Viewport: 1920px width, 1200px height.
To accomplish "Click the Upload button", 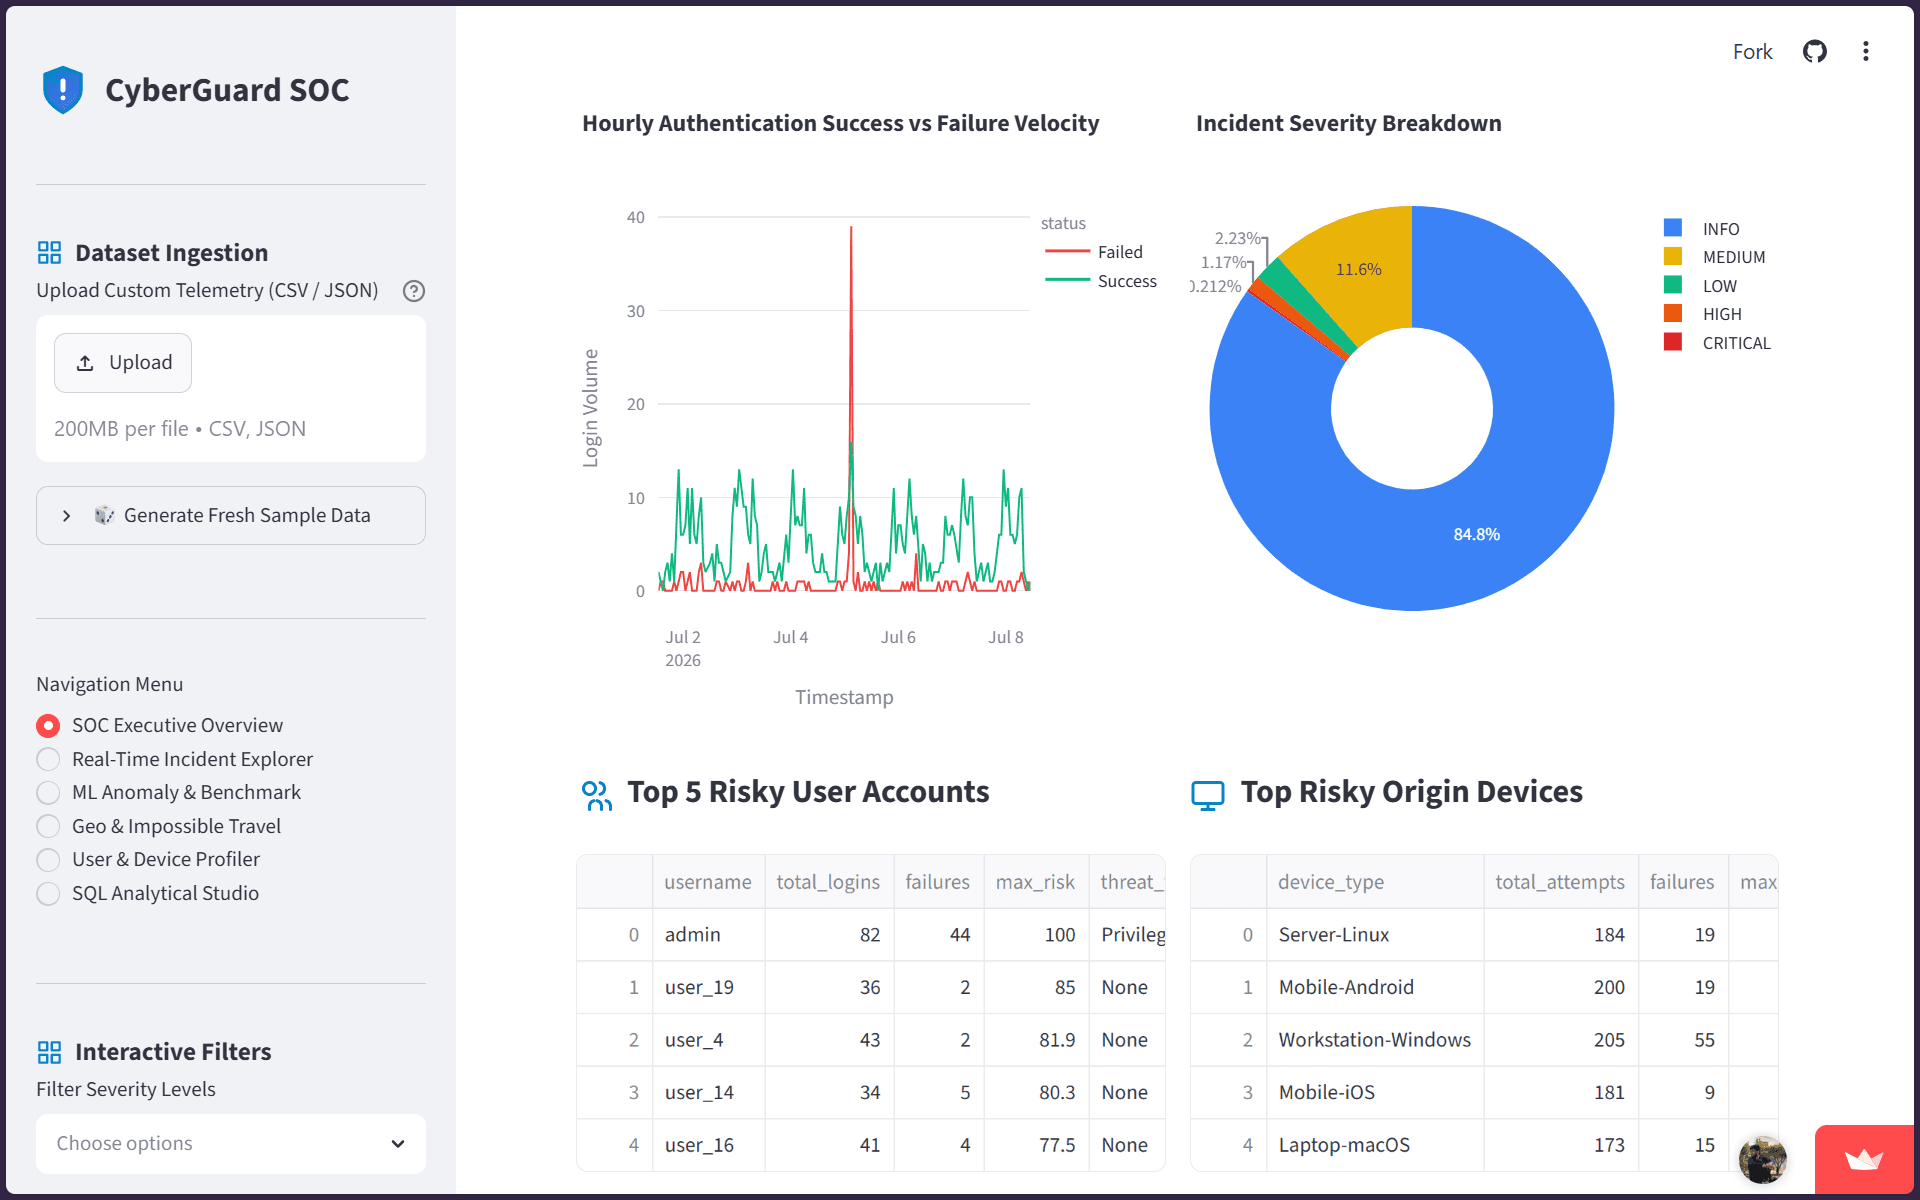I will pos(123,363).
